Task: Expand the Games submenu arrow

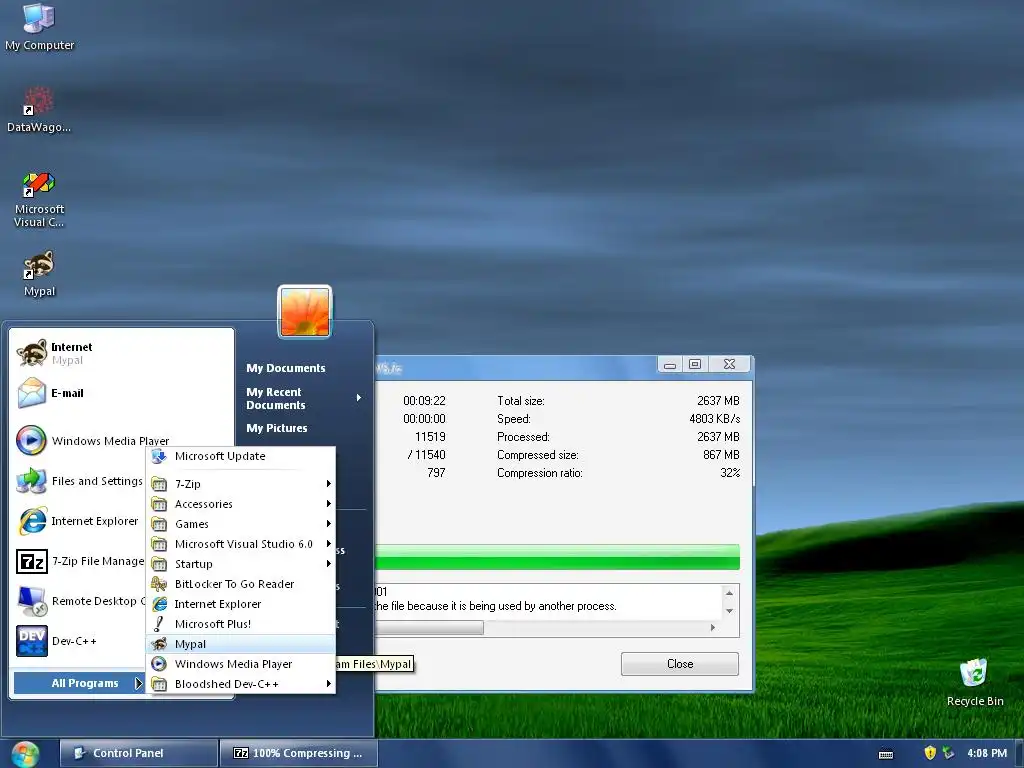Action: point(328,524)
